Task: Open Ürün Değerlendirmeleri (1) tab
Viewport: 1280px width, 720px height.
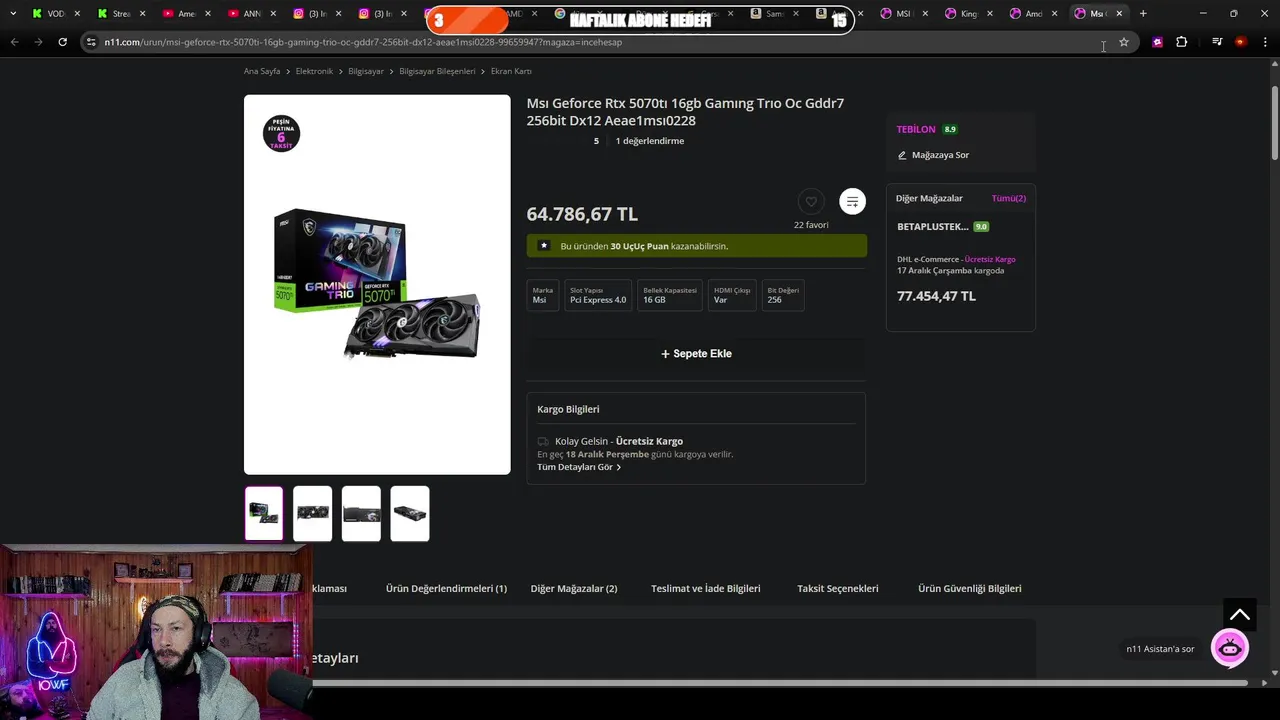Action: [446, 588]
